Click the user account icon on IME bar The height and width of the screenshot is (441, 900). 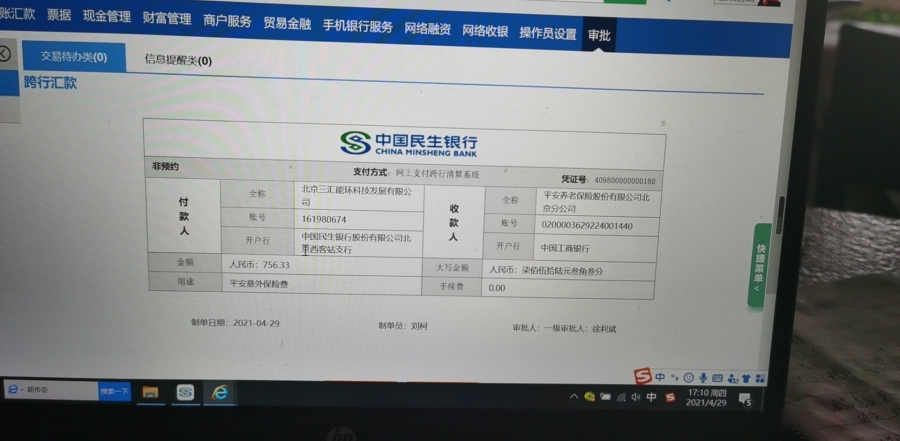(732, 378)
